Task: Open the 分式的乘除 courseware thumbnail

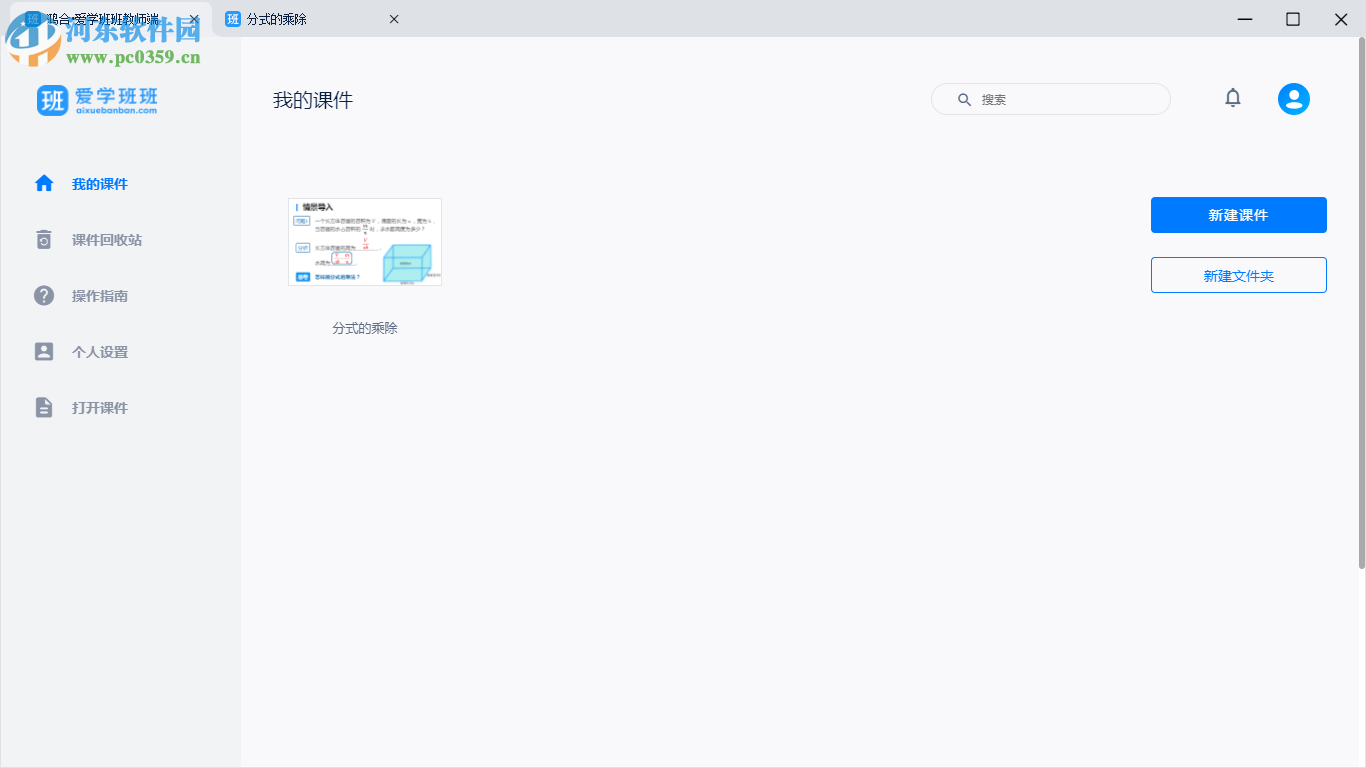Action: pos(364,241)
